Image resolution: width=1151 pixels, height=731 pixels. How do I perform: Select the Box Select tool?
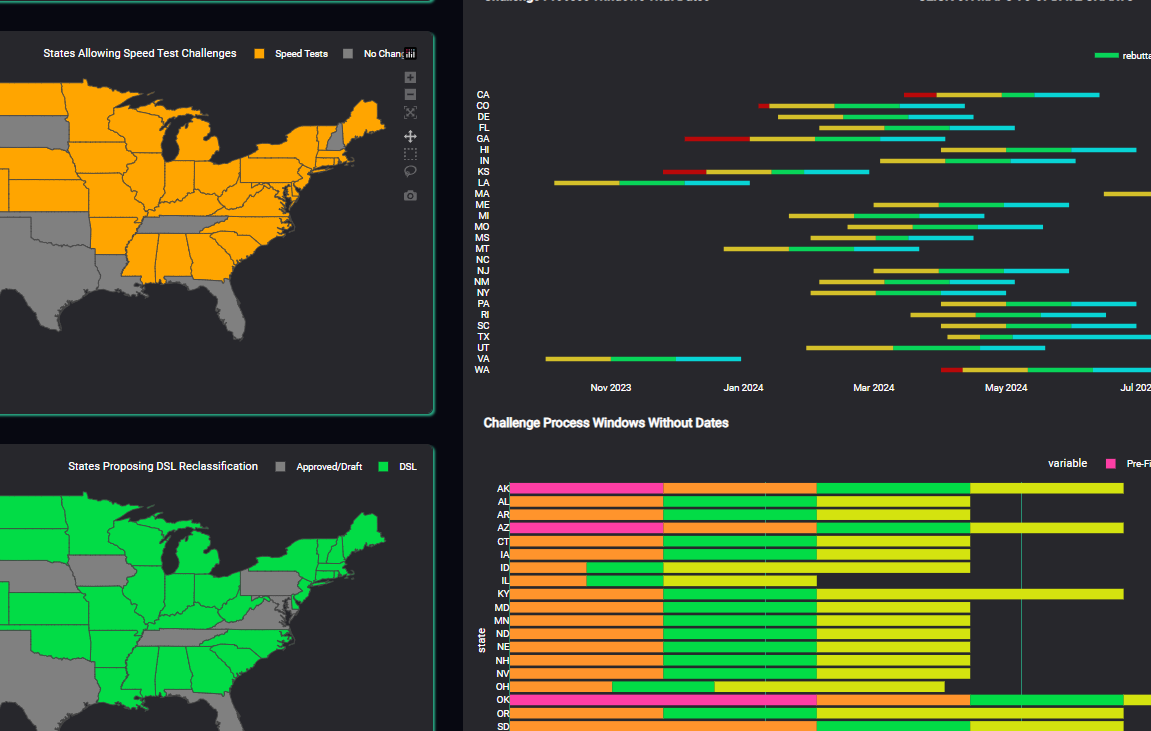pos(409,153)
